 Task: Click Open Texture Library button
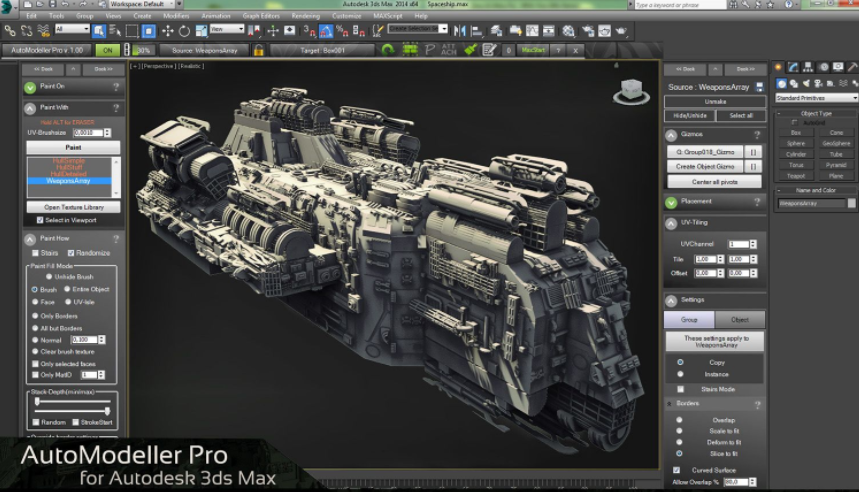point(73,207)
